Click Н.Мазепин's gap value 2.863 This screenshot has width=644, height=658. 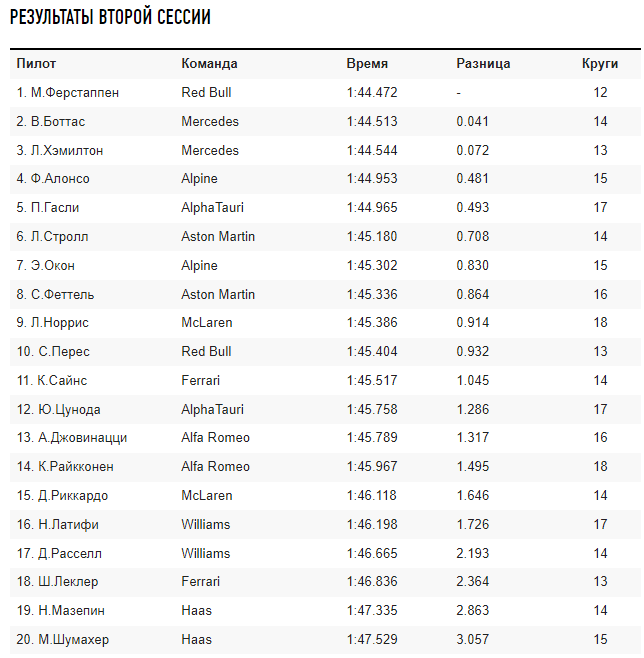tap(473, 611)
